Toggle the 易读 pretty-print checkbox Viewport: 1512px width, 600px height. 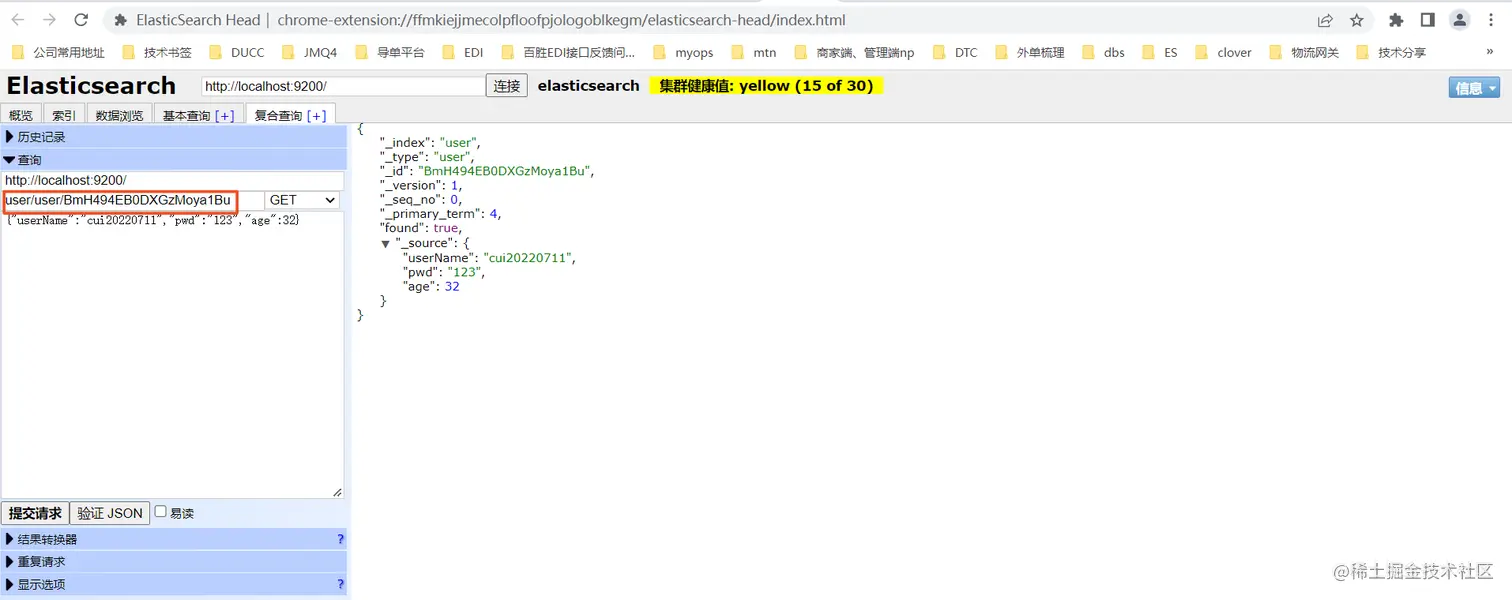(160, 512)
